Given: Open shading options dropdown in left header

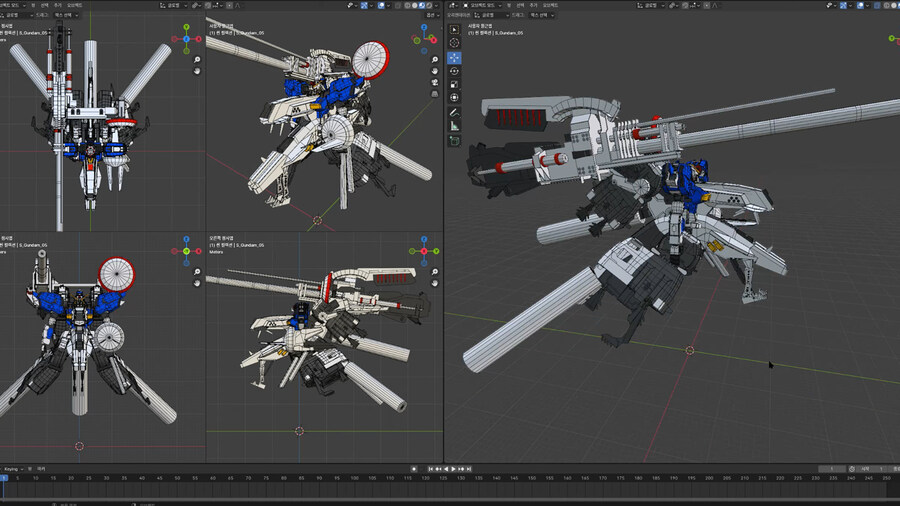Looking at the screenshot, I should (436, 5).
